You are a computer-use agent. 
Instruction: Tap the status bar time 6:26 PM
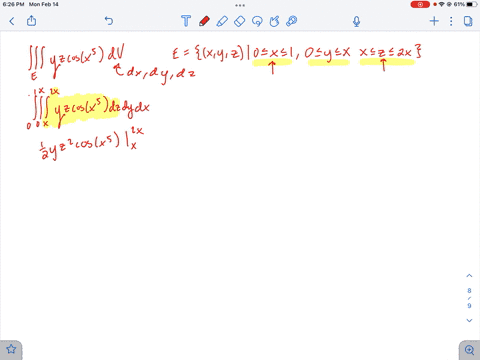(x=13, y=4)
